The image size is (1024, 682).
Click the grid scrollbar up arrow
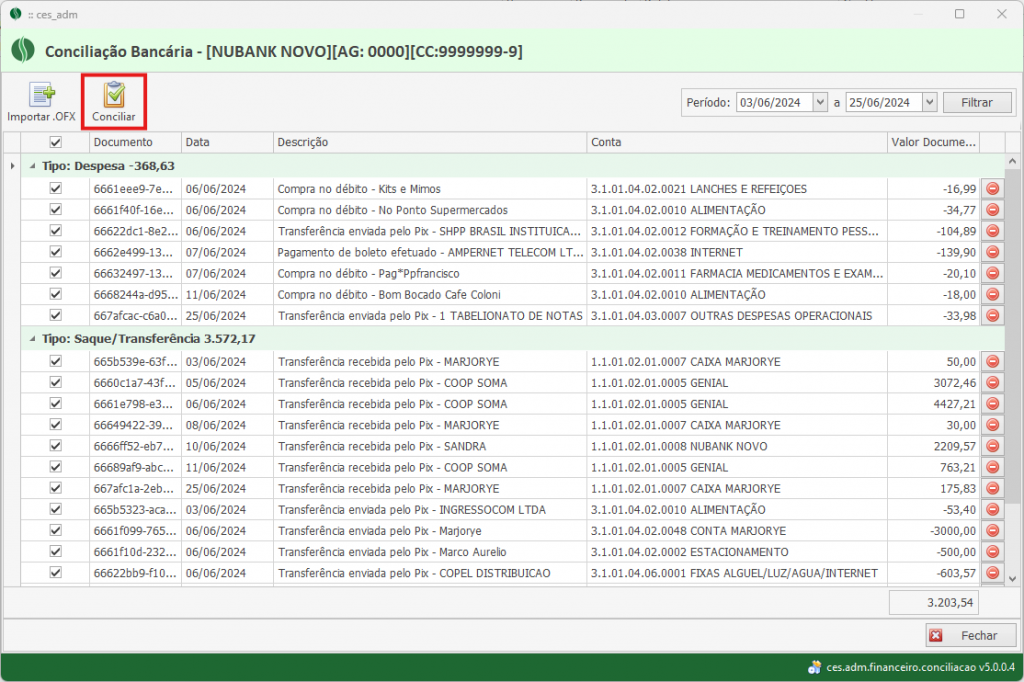(1012, 161)
